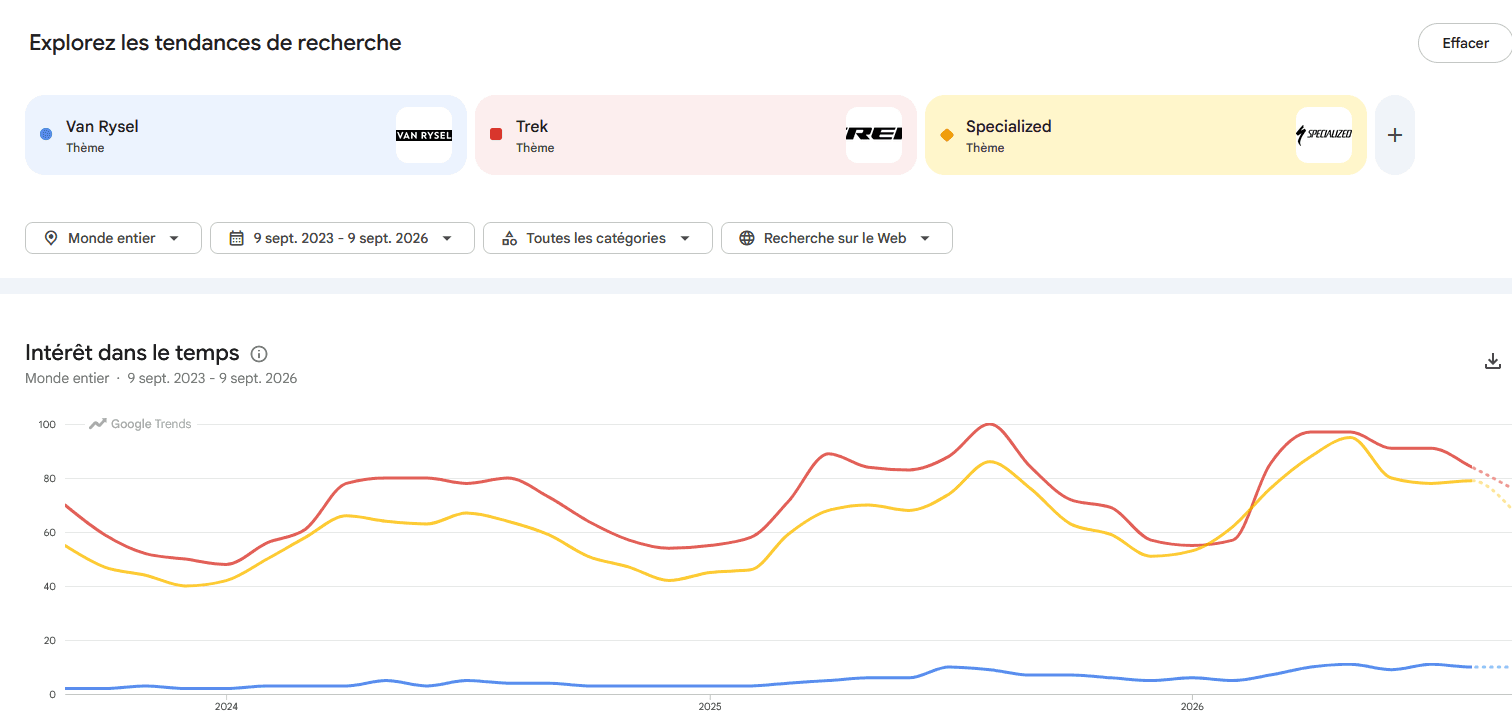
Task: Select the Specialized search term text
Action: [x=1008, y=126]
